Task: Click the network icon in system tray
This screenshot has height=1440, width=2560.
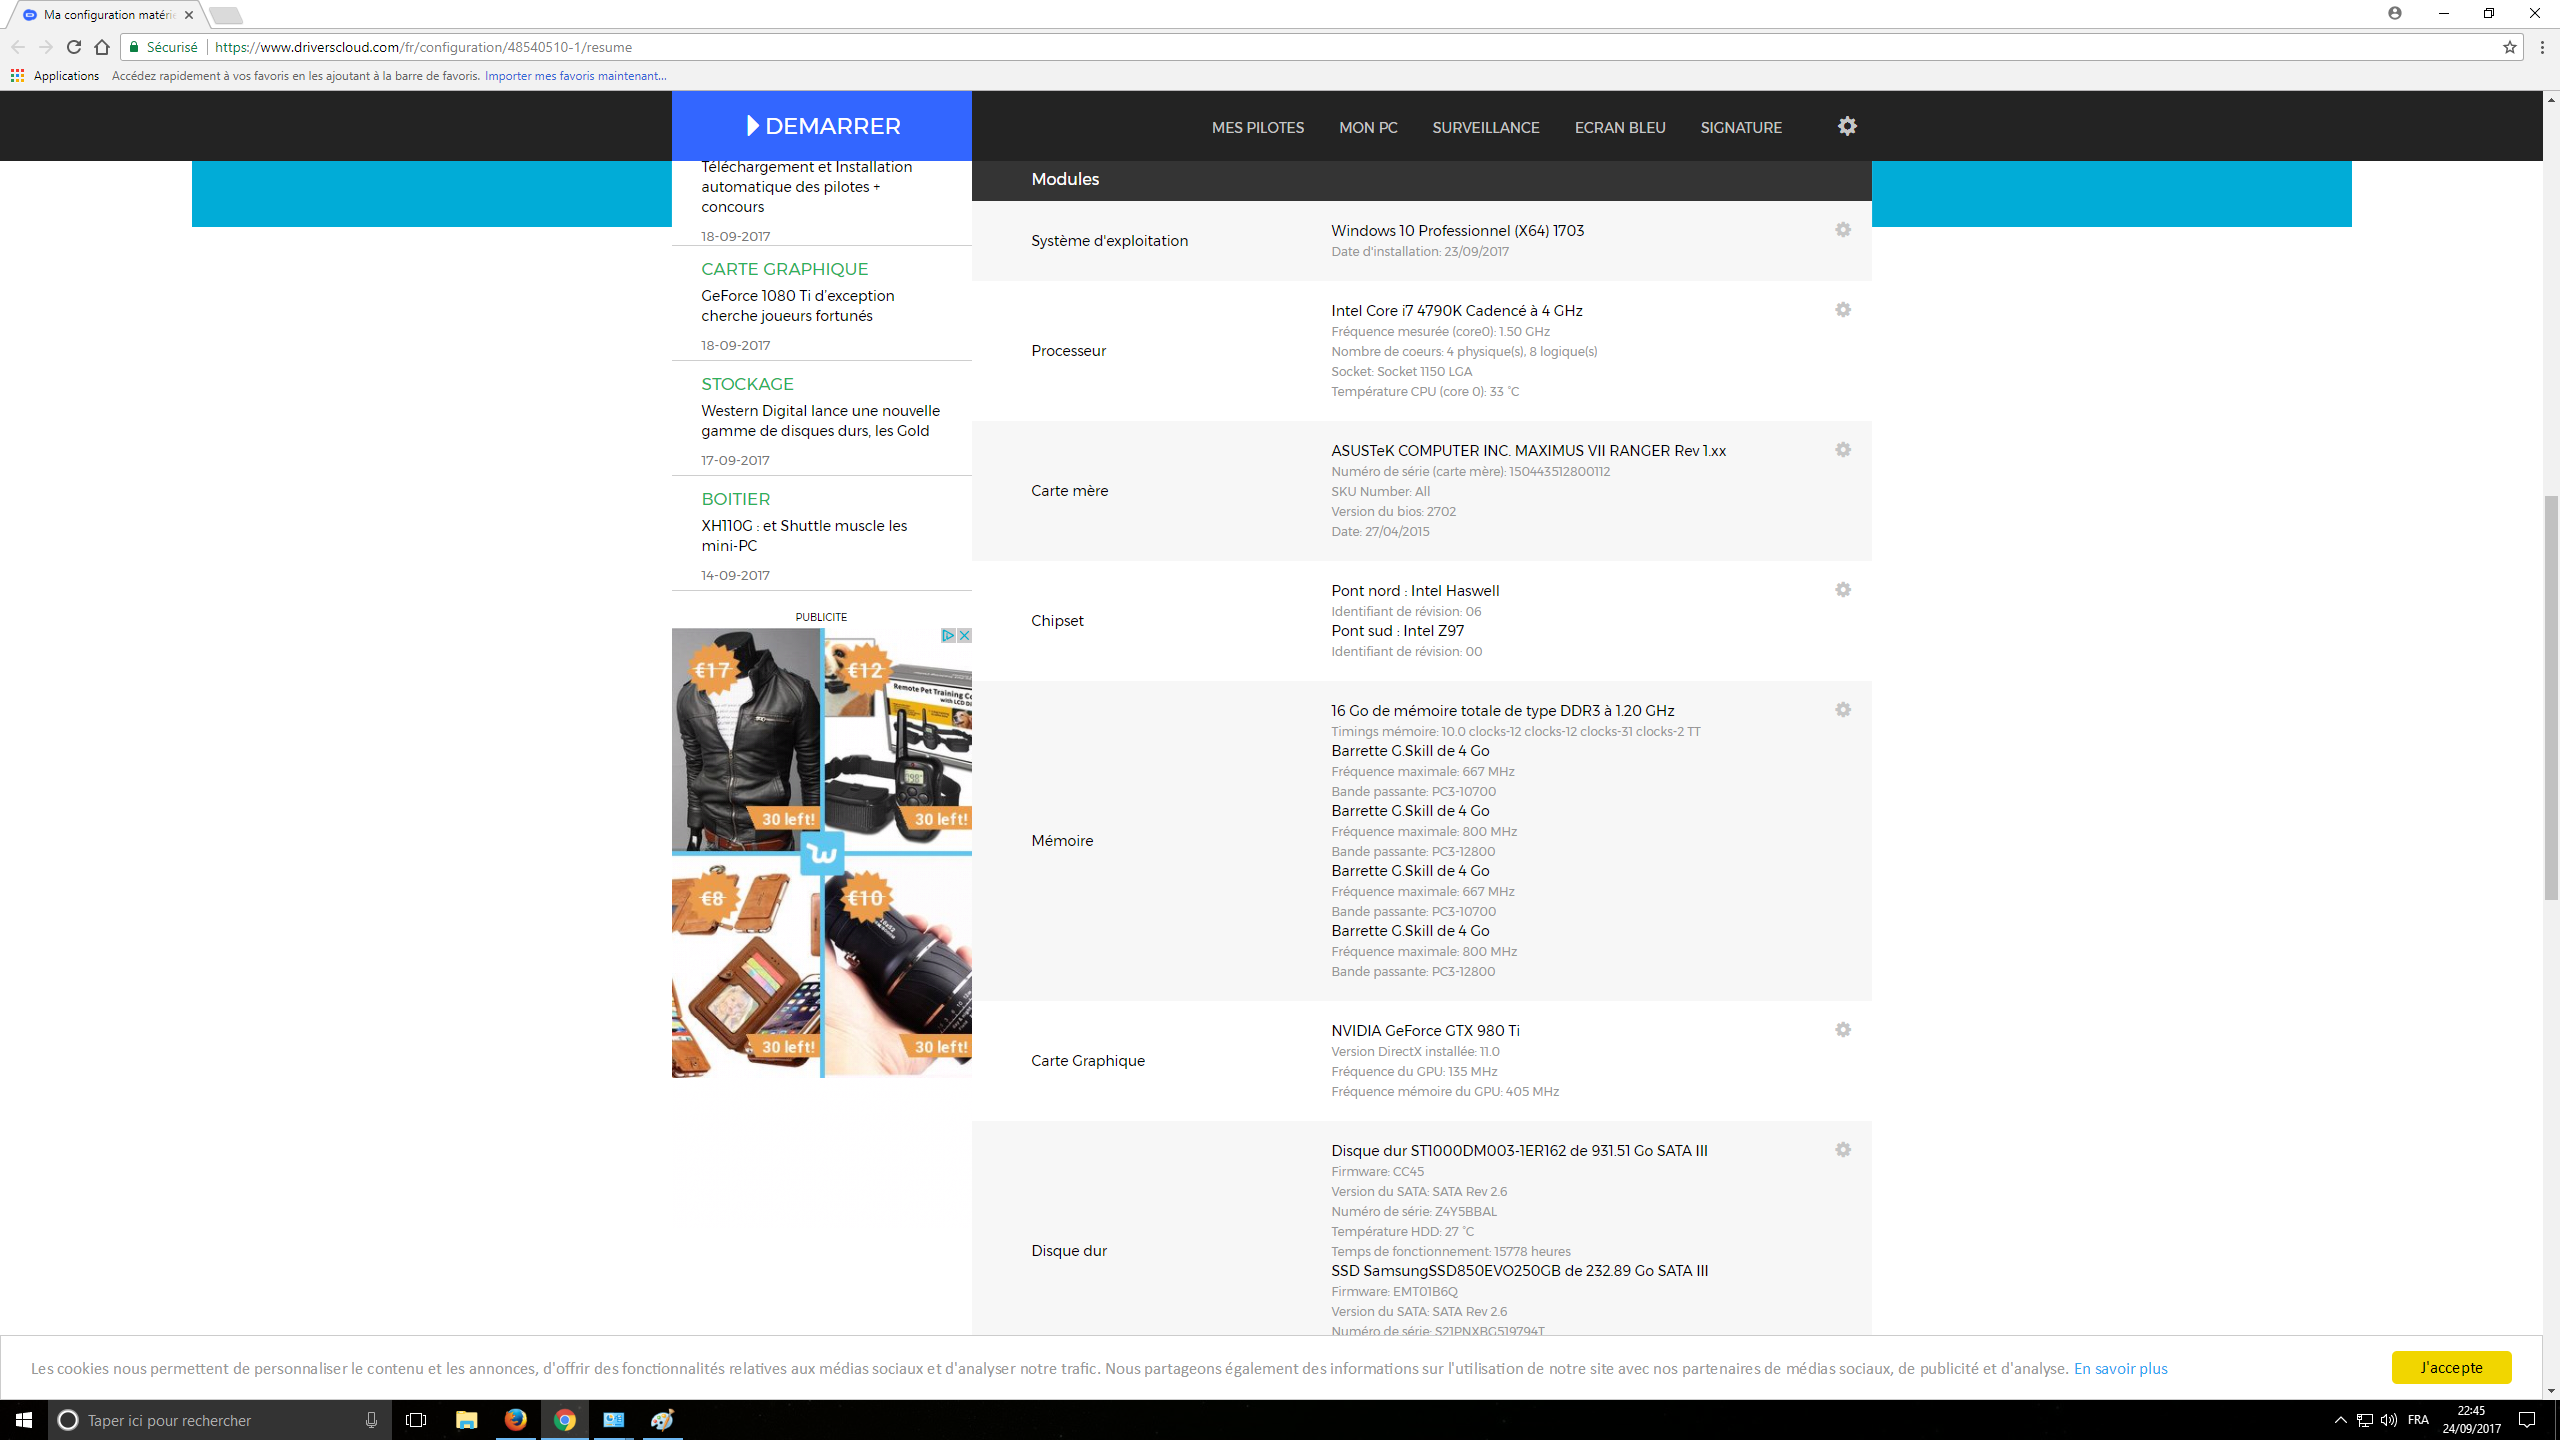Action: (2365, 1420)
